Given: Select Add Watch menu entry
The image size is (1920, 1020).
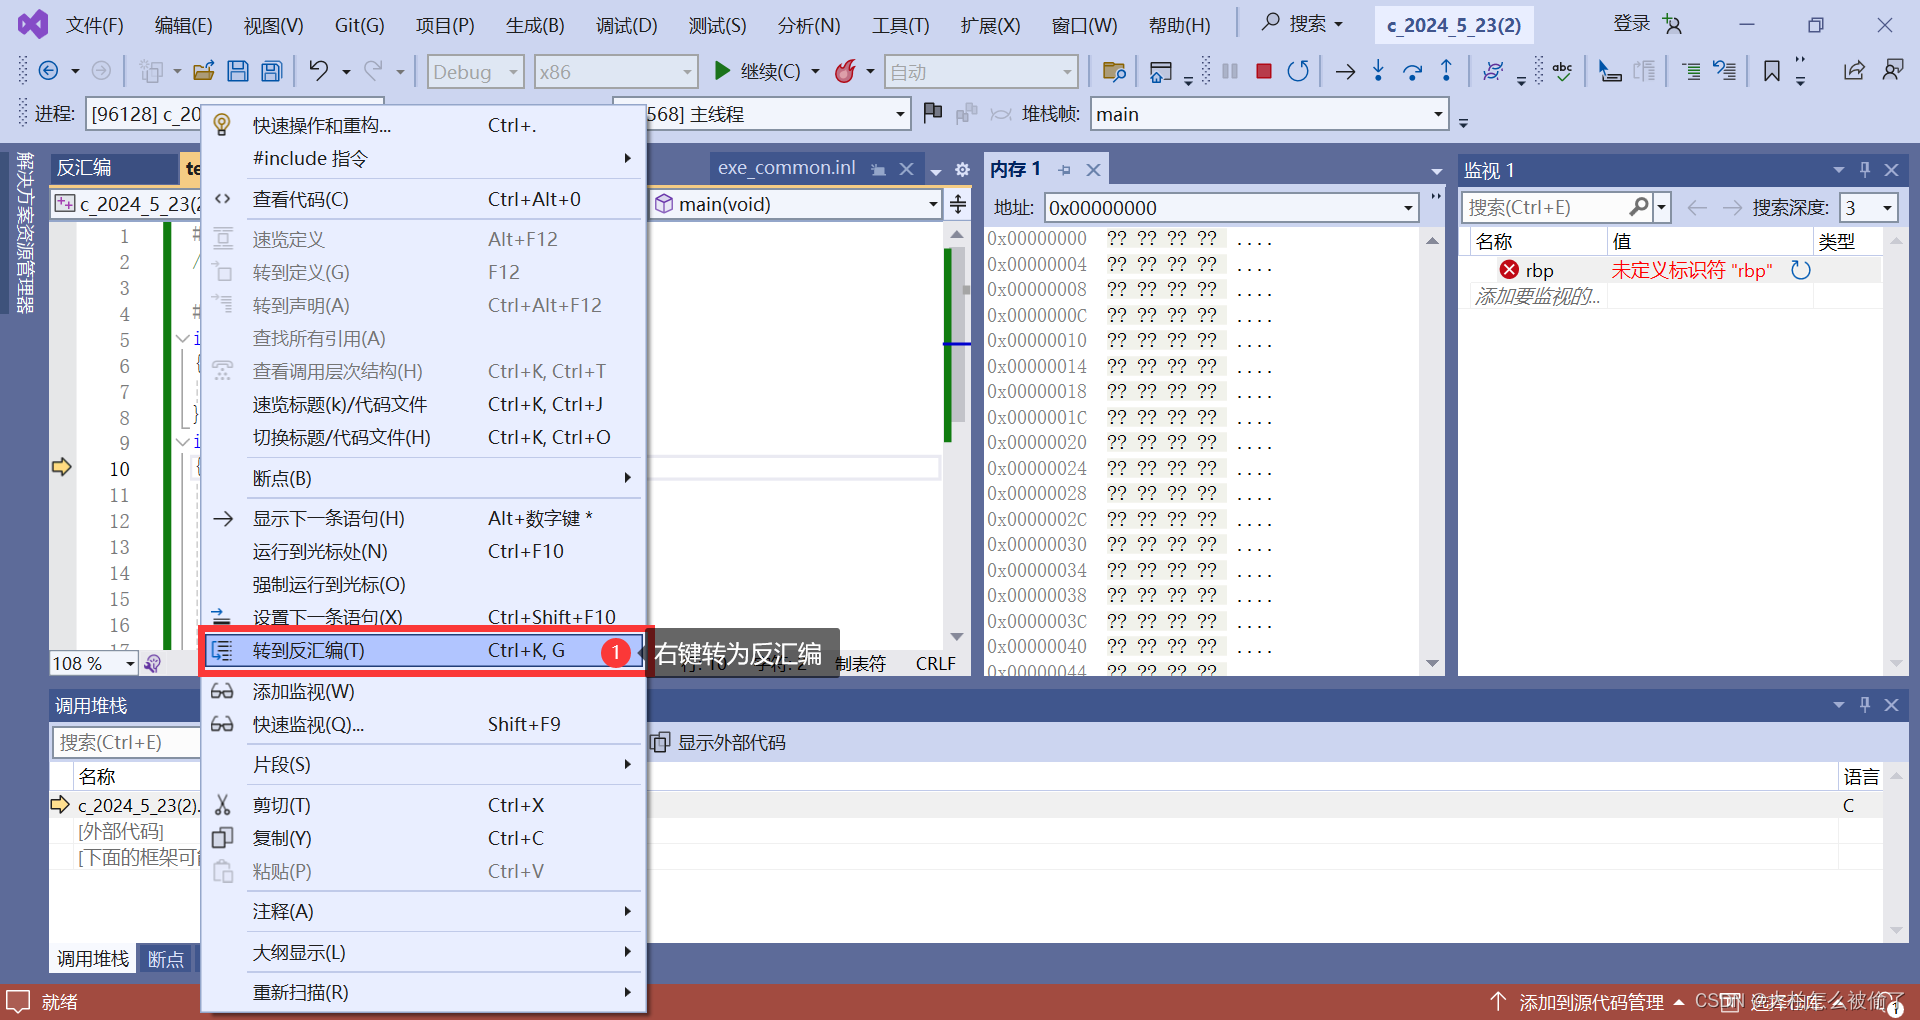Looking at the screenshot, I should (422, 692).
